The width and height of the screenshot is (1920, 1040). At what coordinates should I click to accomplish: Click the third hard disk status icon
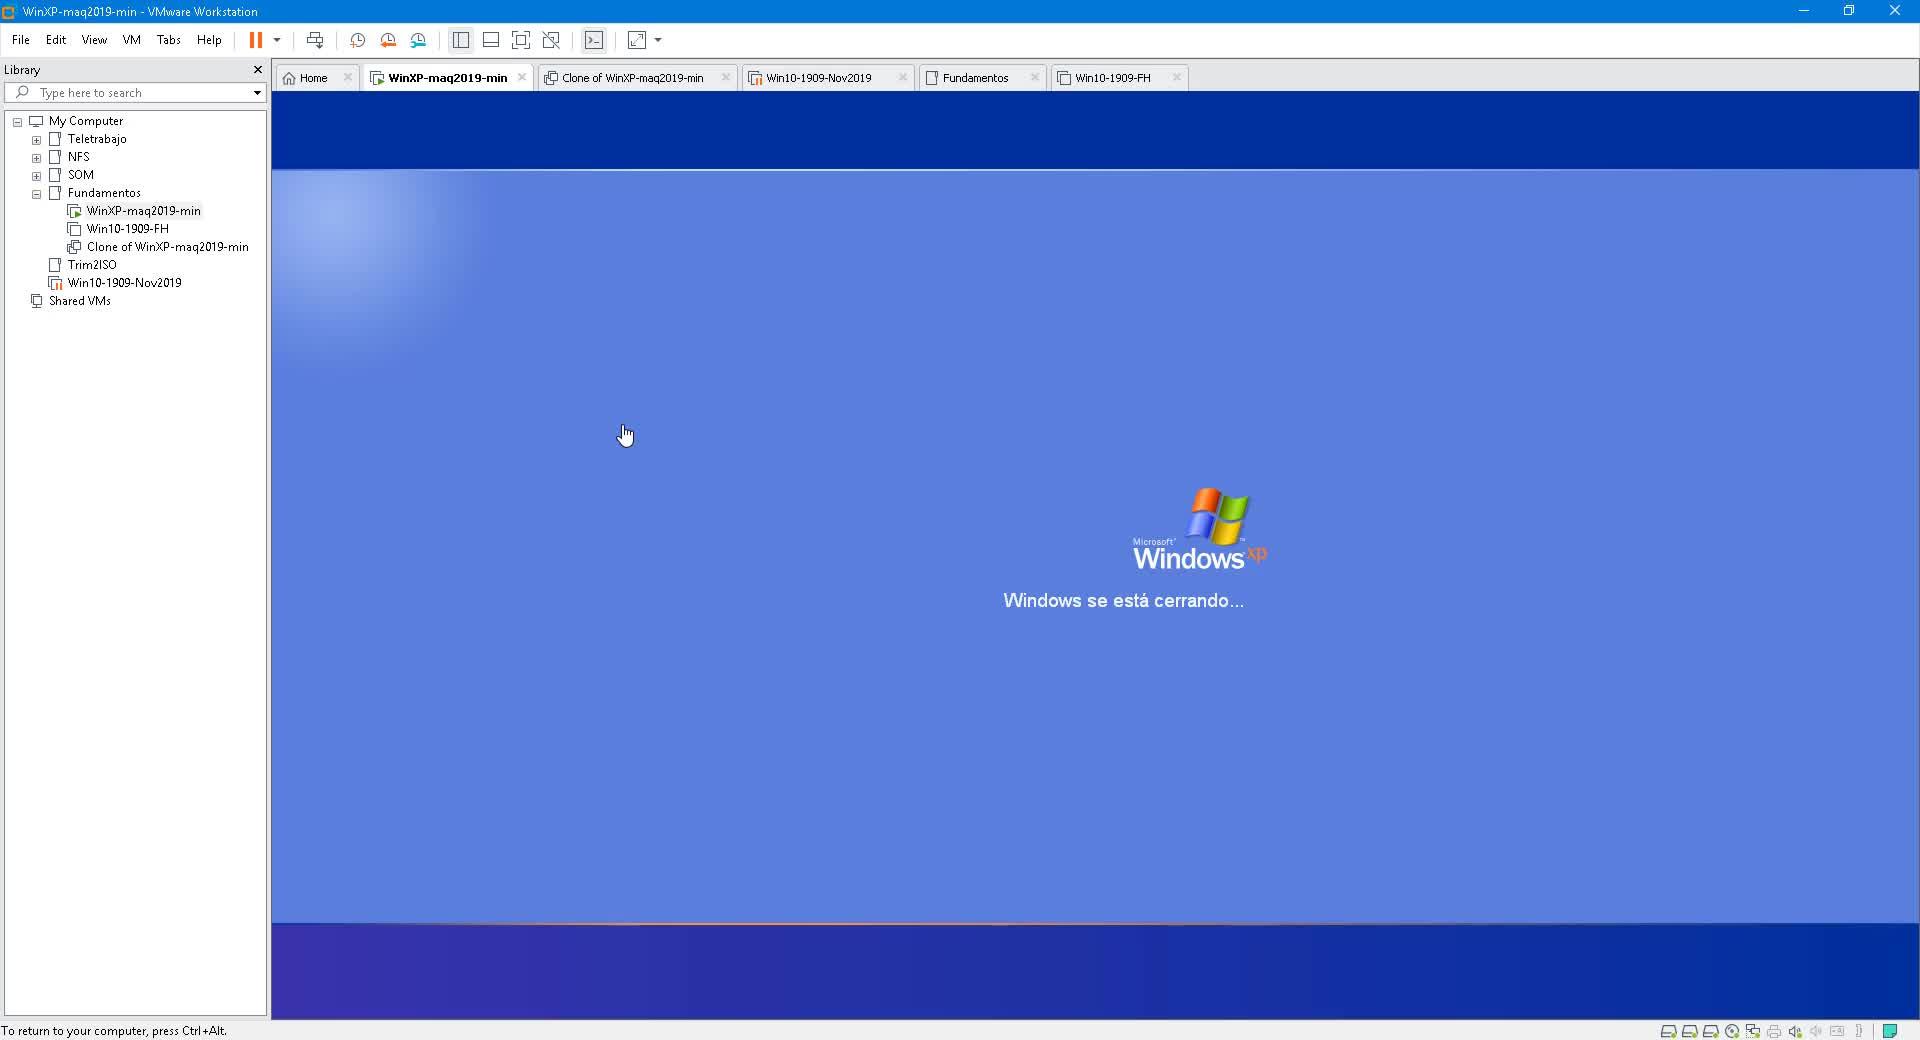point(1710,1031)
